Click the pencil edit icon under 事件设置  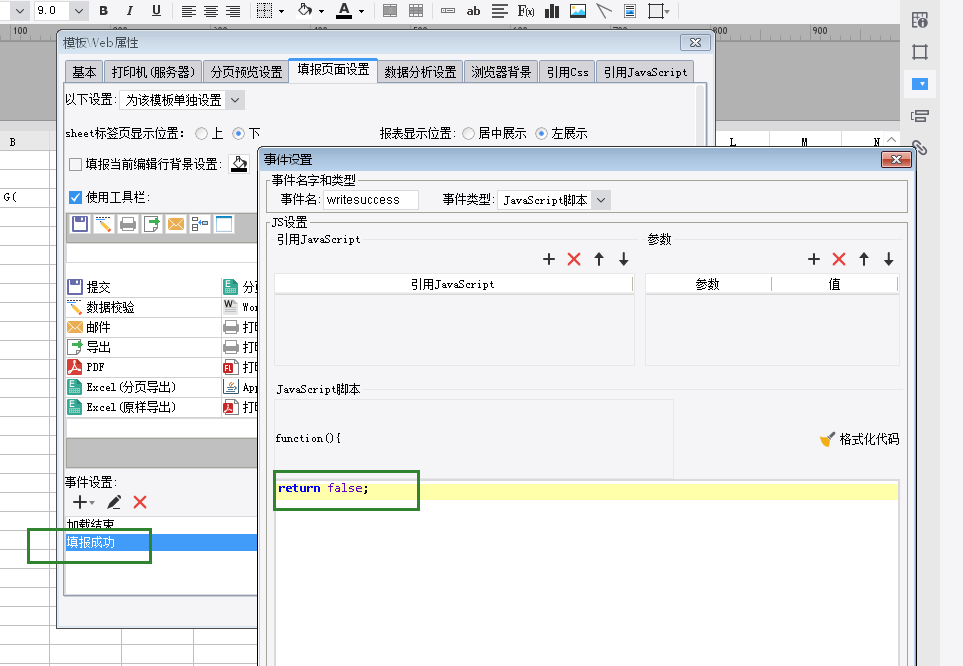(114, 502)
